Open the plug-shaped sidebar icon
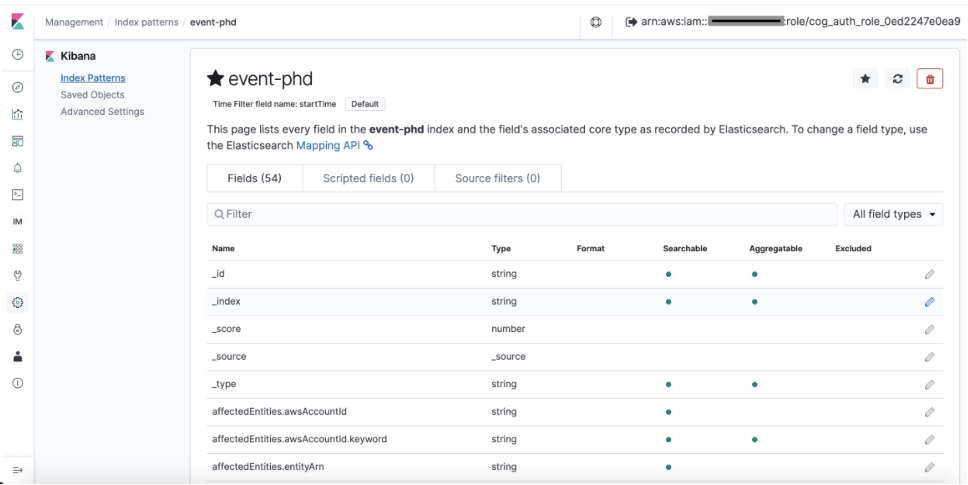Screen dimensions: 968x485 (x=17, y=276)
